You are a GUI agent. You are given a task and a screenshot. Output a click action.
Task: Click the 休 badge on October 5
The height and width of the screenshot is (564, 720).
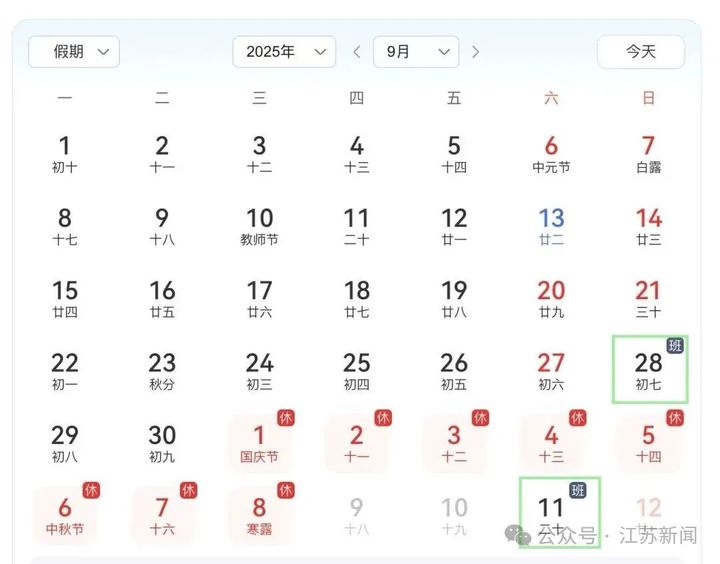coord(675,418)
